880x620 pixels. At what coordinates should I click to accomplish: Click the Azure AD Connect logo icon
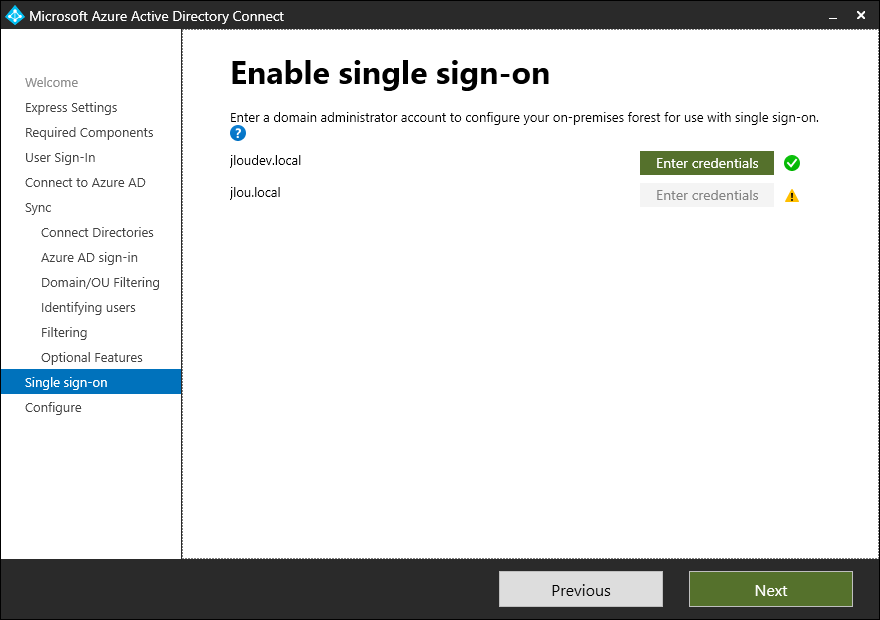(14, 16)
